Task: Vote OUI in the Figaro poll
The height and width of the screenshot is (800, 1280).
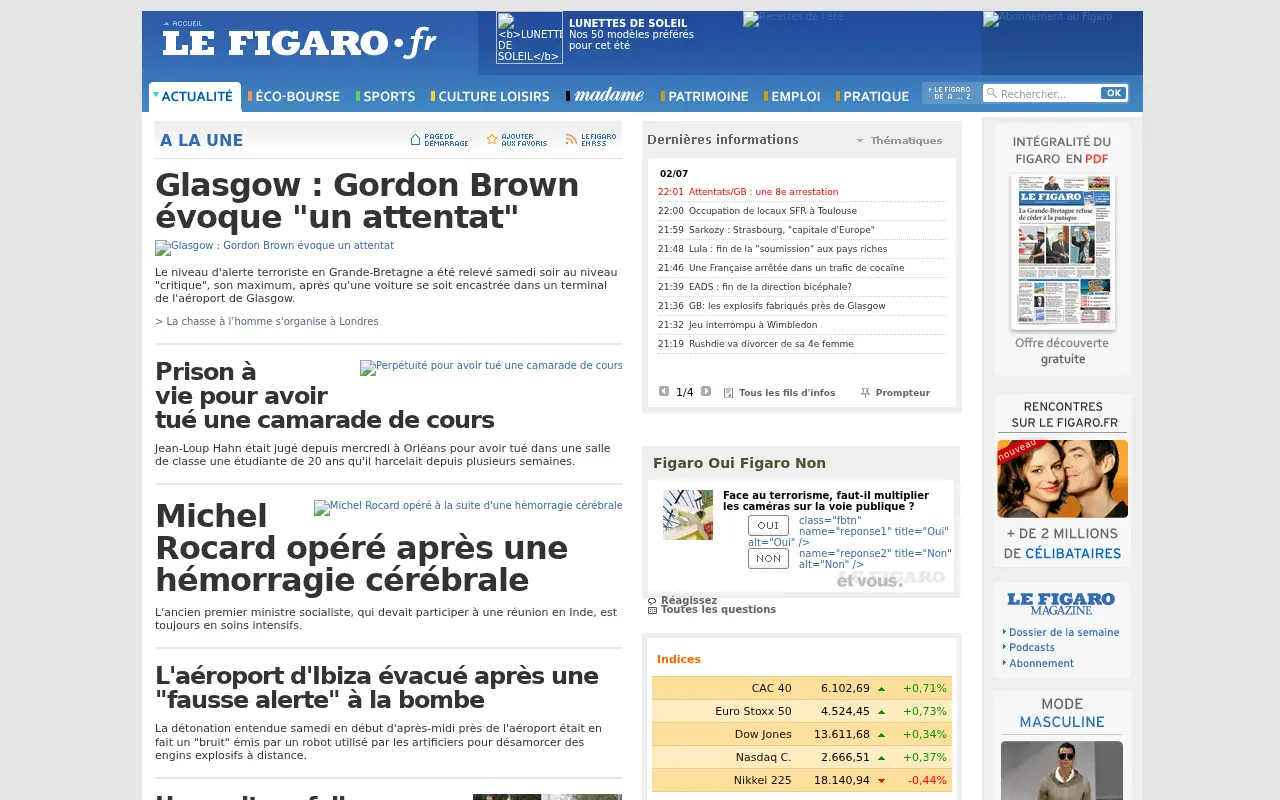Action: tap(768, 525)
